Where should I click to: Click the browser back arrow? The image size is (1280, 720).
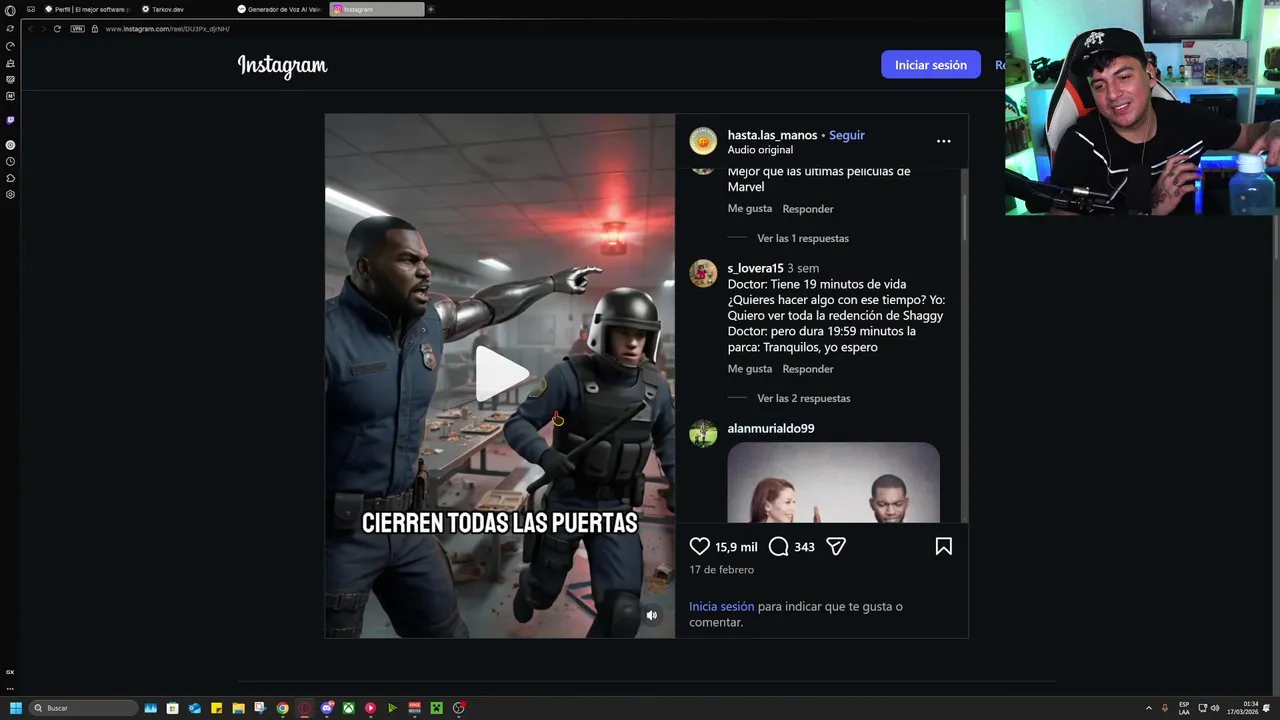(x=30, y=29)
